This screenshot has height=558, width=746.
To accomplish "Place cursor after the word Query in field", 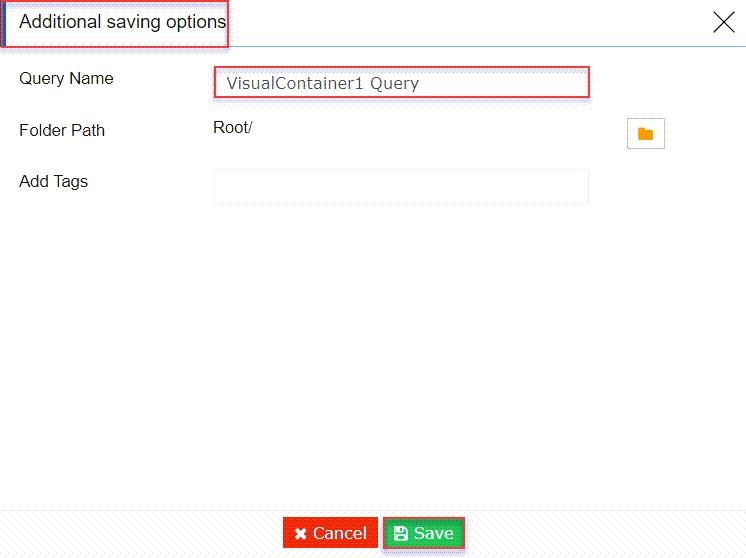I will pos(420,83).
